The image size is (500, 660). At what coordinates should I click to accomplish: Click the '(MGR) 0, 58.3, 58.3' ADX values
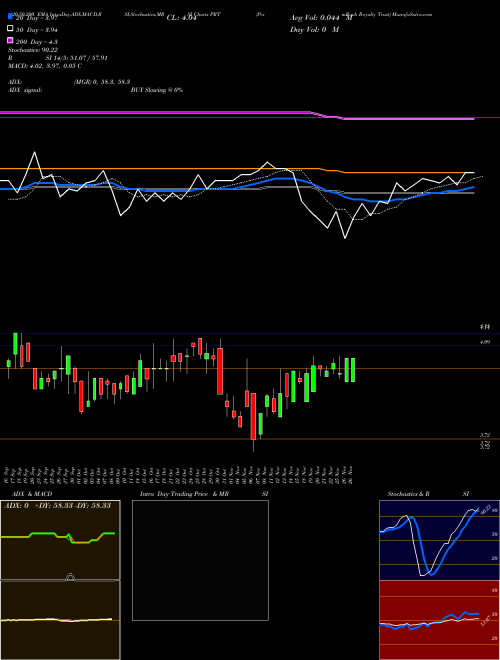[101, 82]
